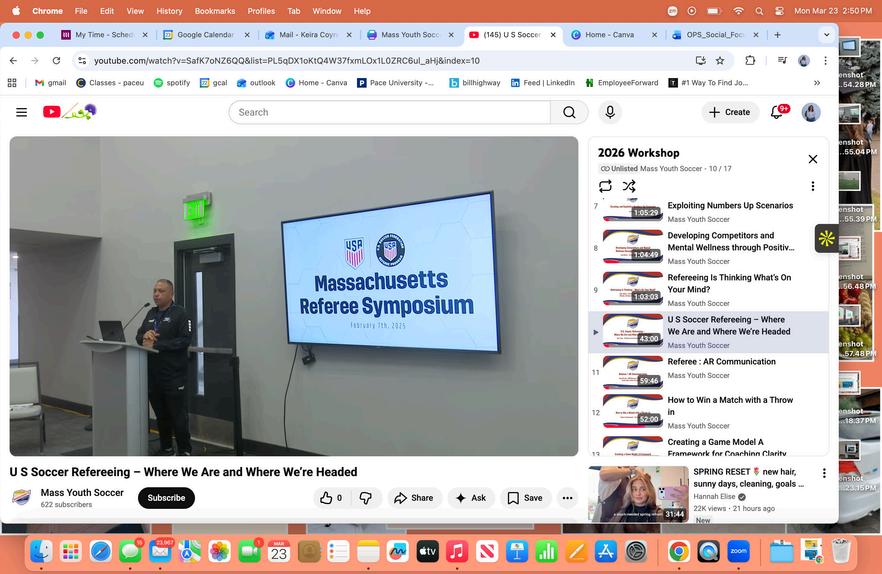
Task: Switch to Home - Canva tab
Action: coord(610,35)
